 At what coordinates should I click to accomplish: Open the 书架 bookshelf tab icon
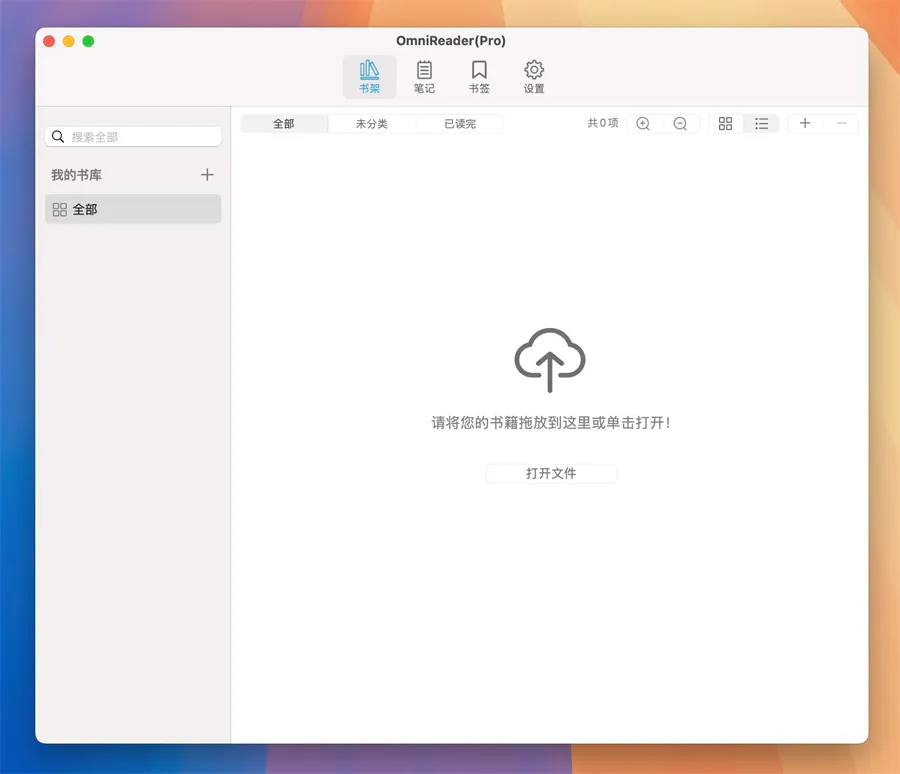(369, 76)
